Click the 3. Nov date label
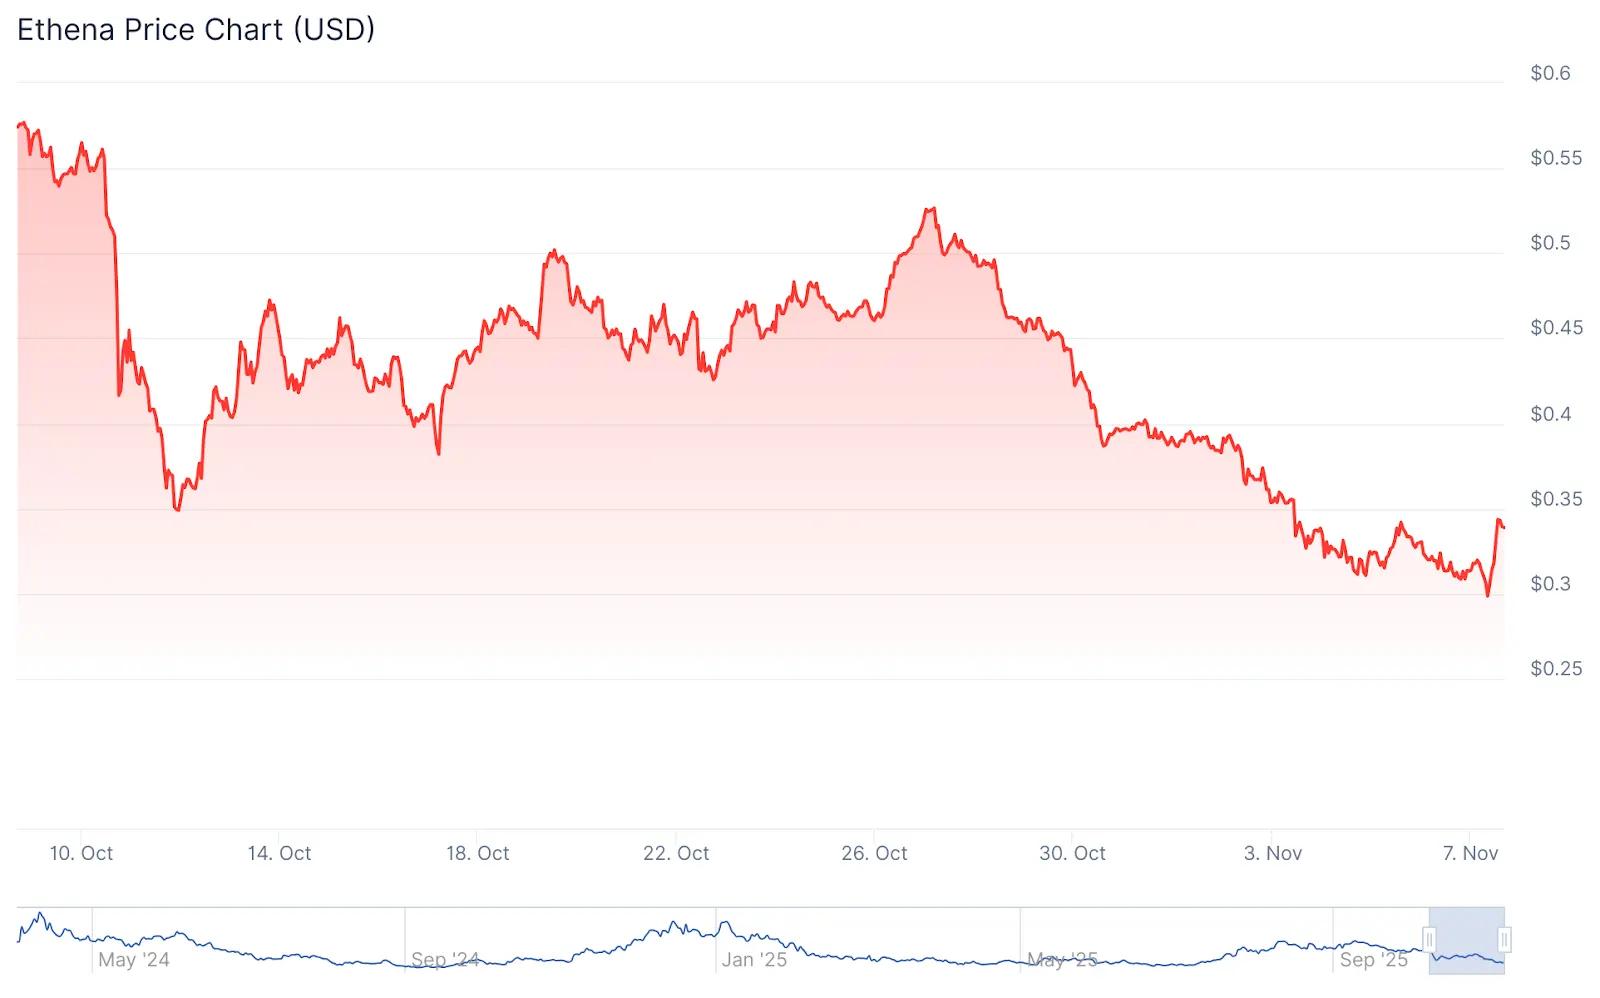Image resolution: width=1600 pixels, height=998 pixels. pos(1272,853)
